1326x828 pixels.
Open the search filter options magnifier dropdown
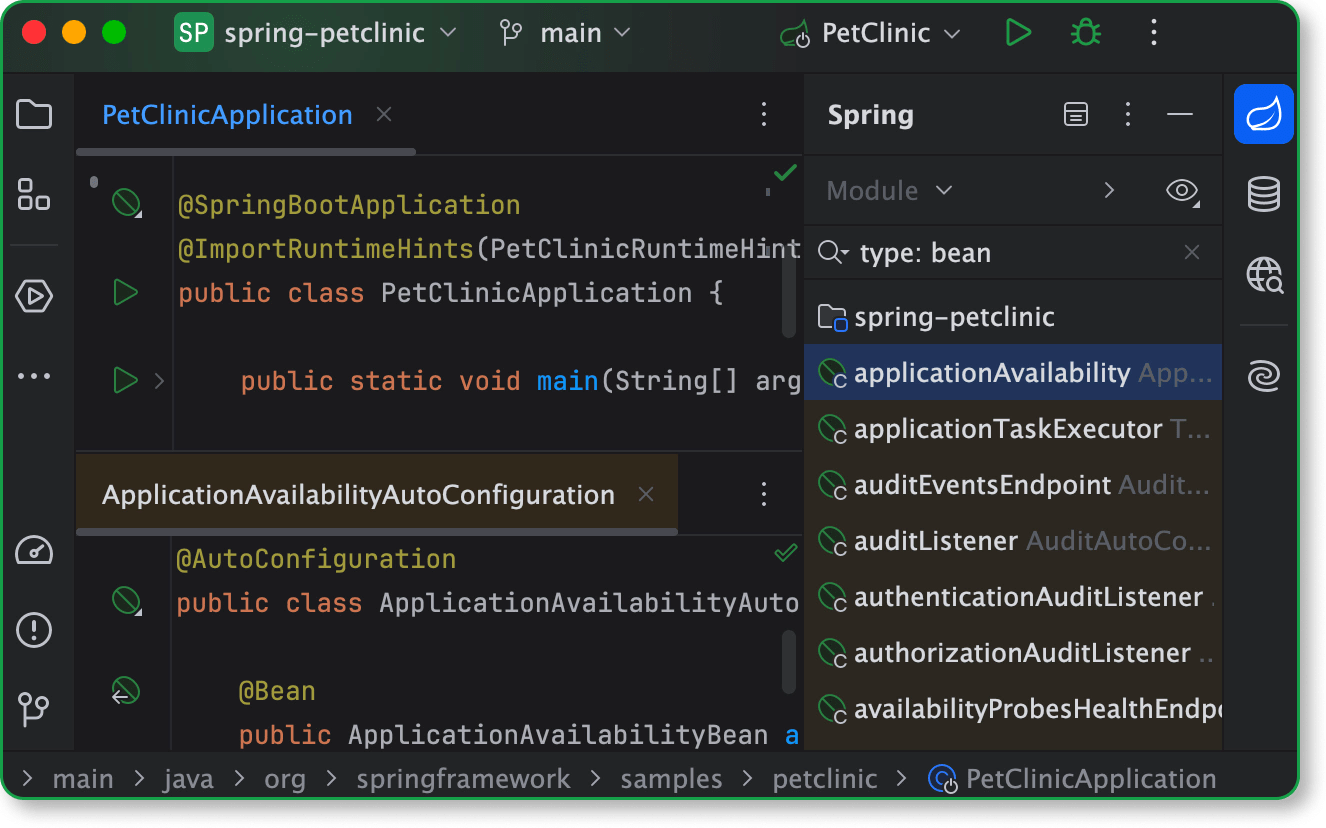834,253
